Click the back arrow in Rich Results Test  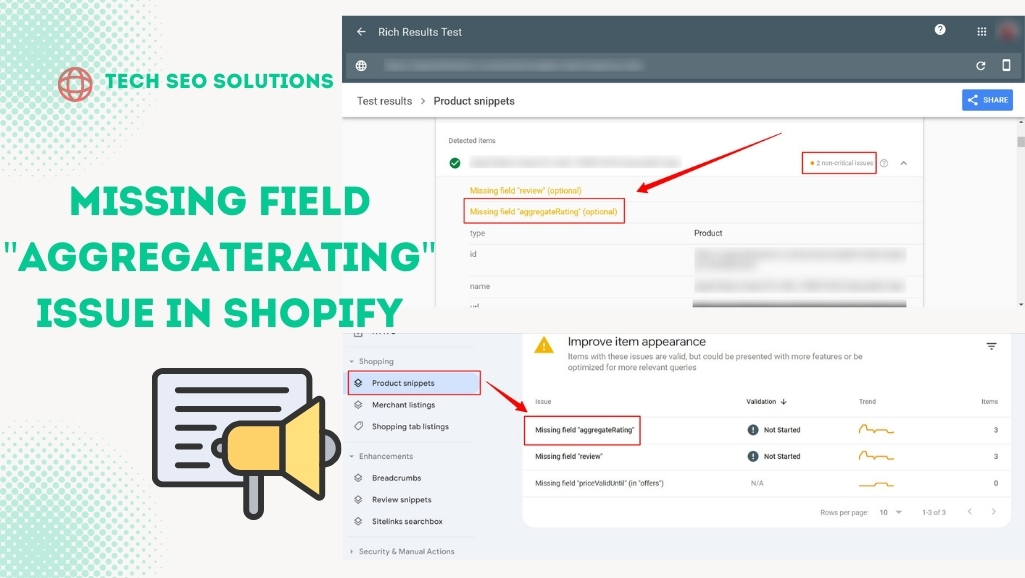361,31
